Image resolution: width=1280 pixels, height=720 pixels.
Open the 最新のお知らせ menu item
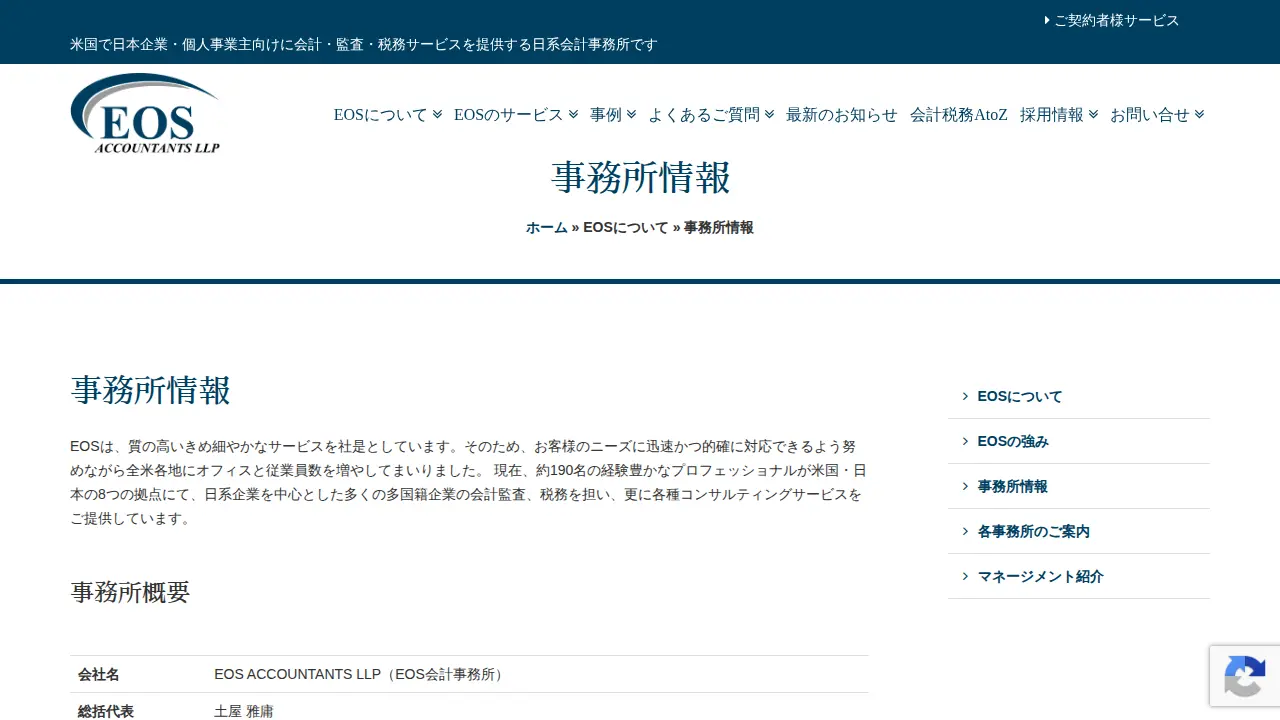point(842,114)
